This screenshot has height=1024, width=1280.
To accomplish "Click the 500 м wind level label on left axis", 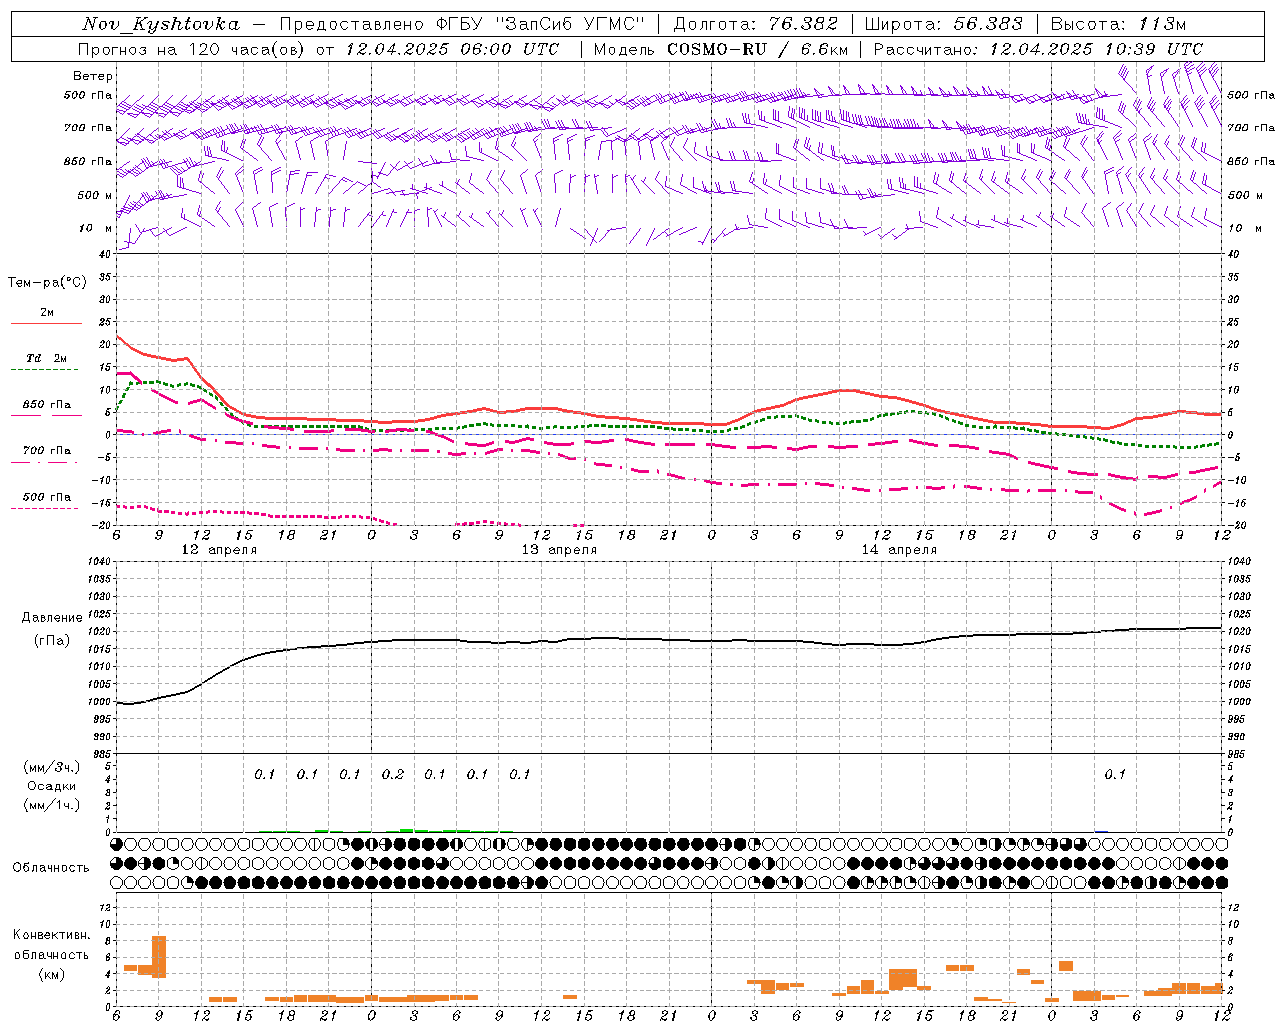I will pyautogui.click(x=96, y=195).
